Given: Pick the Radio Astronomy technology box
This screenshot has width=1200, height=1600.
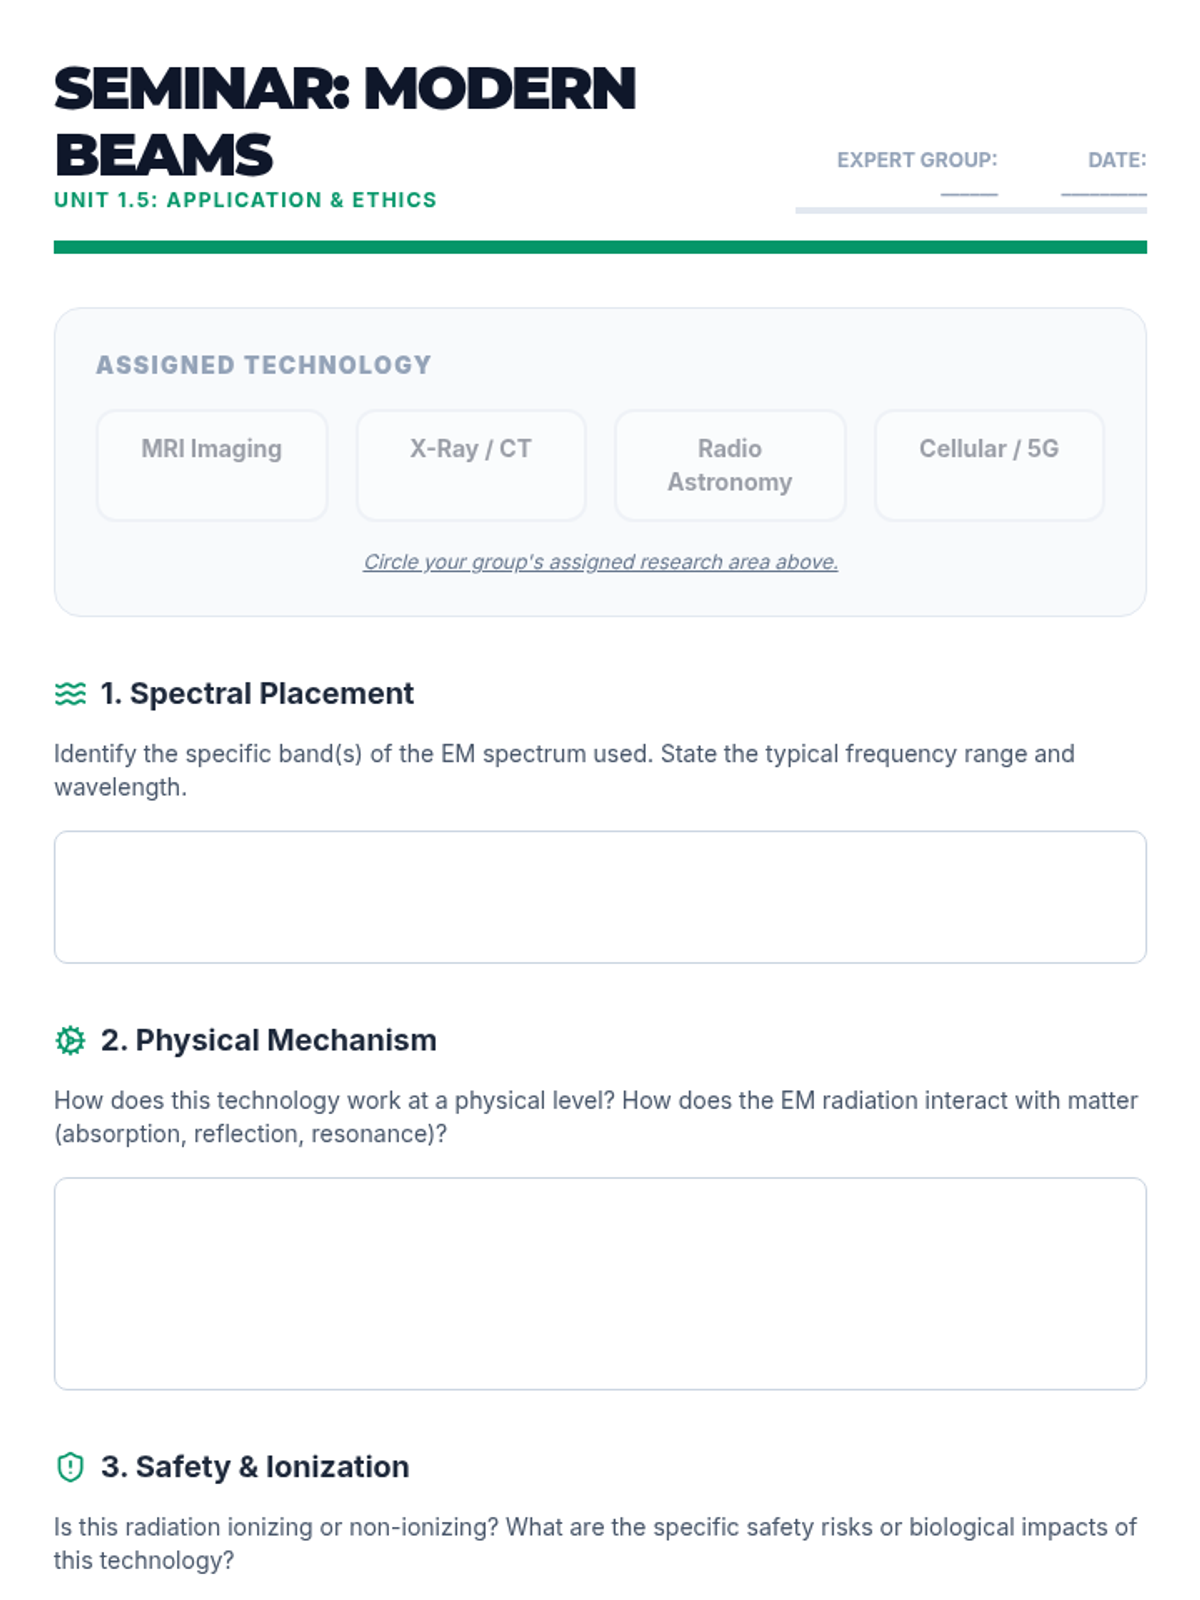Looking at the screenshot, I should click(x=730, y=465).
